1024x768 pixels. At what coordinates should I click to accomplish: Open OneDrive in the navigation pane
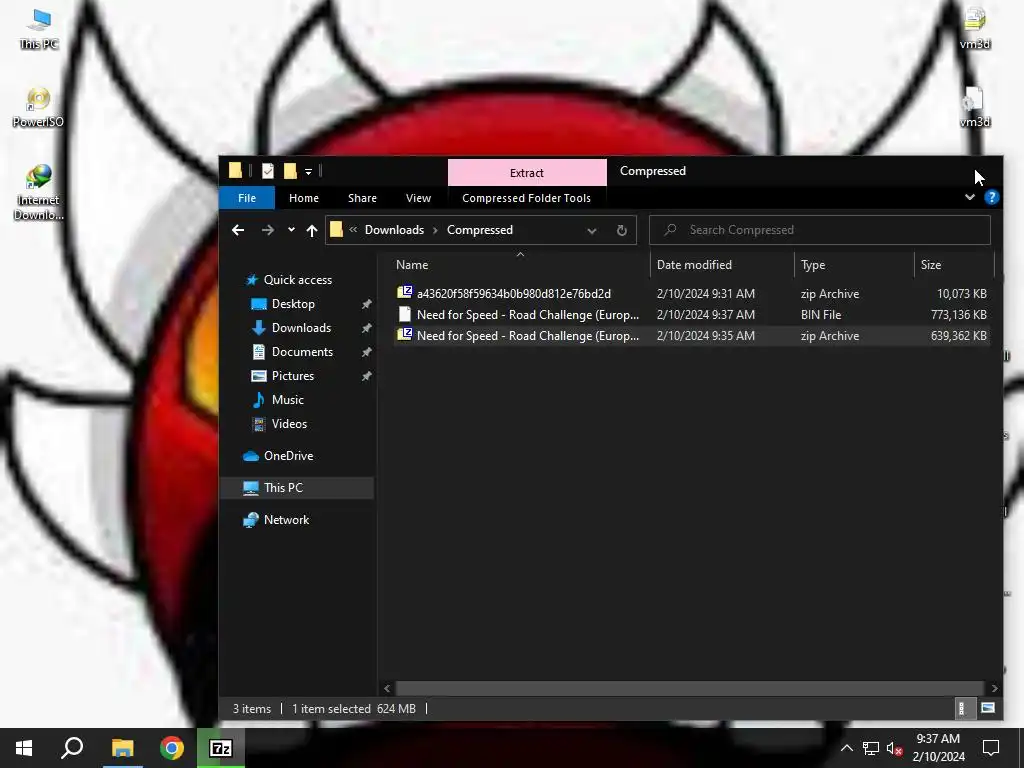pos(288,456)
